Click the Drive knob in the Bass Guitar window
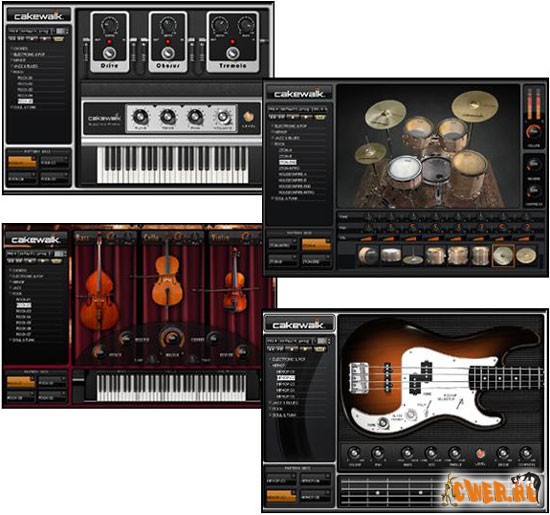Screen dimensions: 550x515 click(x=502, y=453)
